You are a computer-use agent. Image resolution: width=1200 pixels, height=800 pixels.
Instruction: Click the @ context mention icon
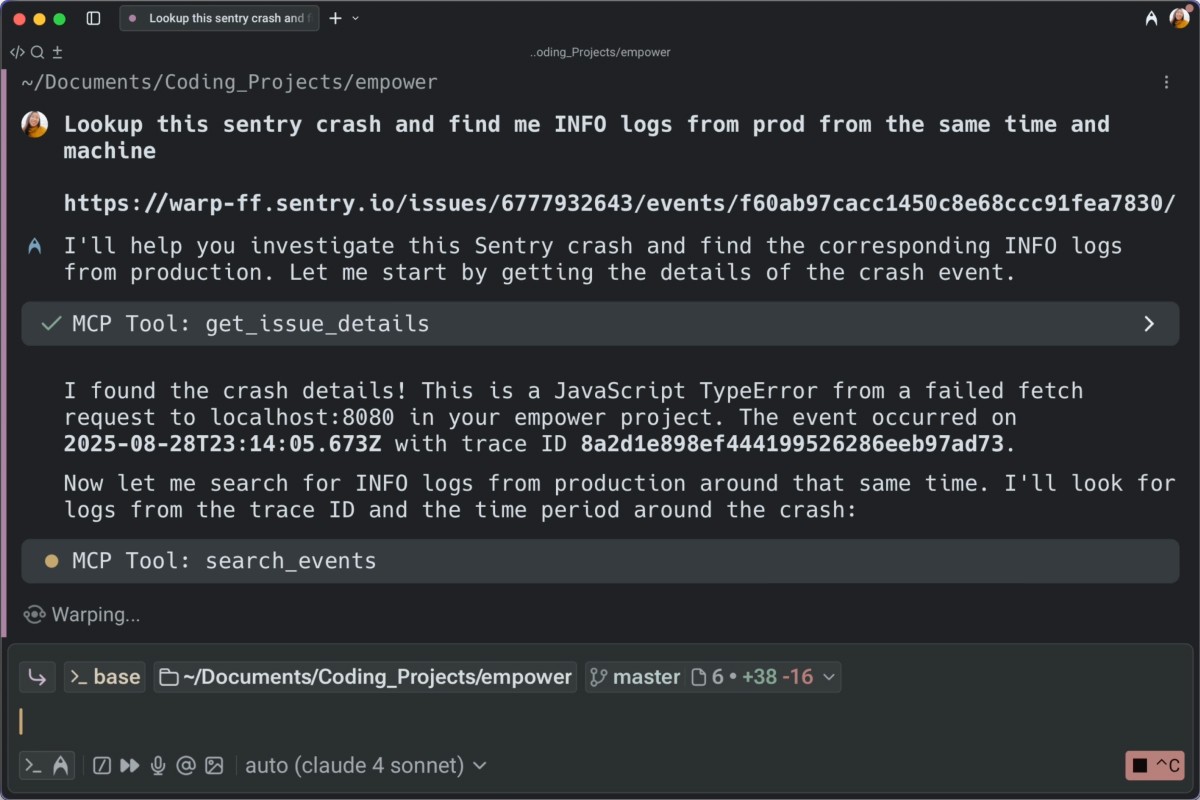185,766
